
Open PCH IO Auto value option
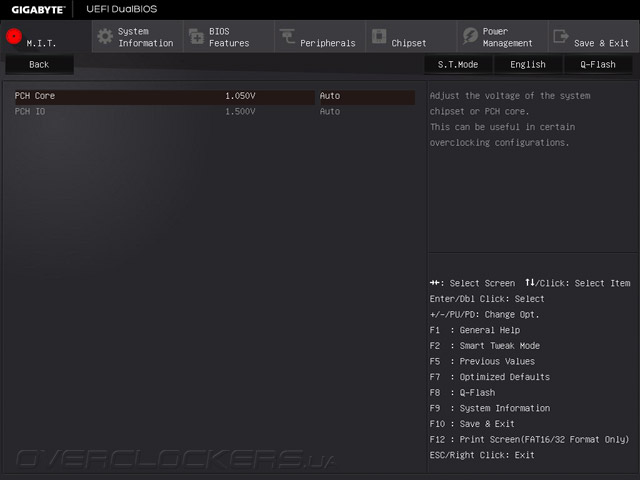point(330,111)
